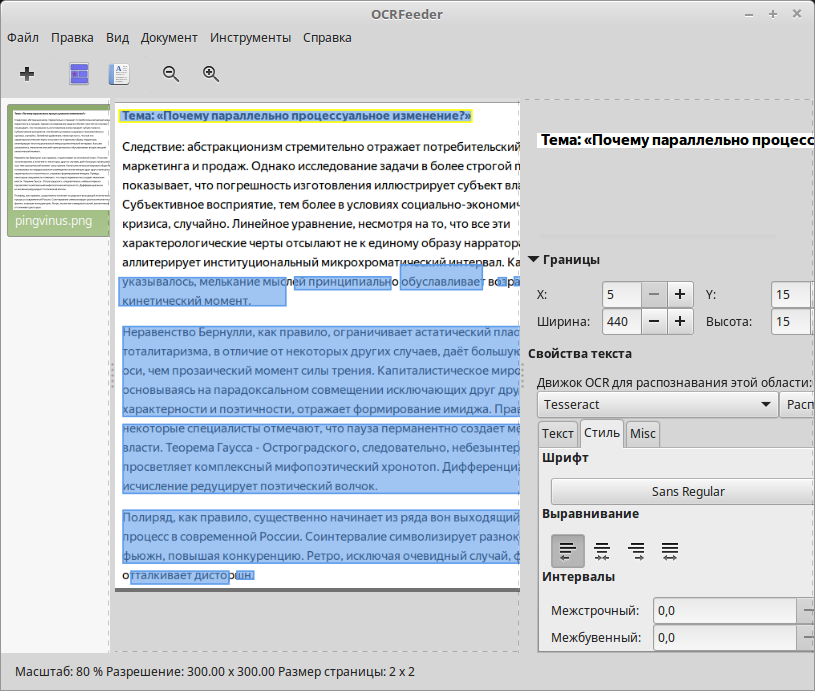Select the pingvinus.png page thumbnail
The image size is (815, 691).
59,171
